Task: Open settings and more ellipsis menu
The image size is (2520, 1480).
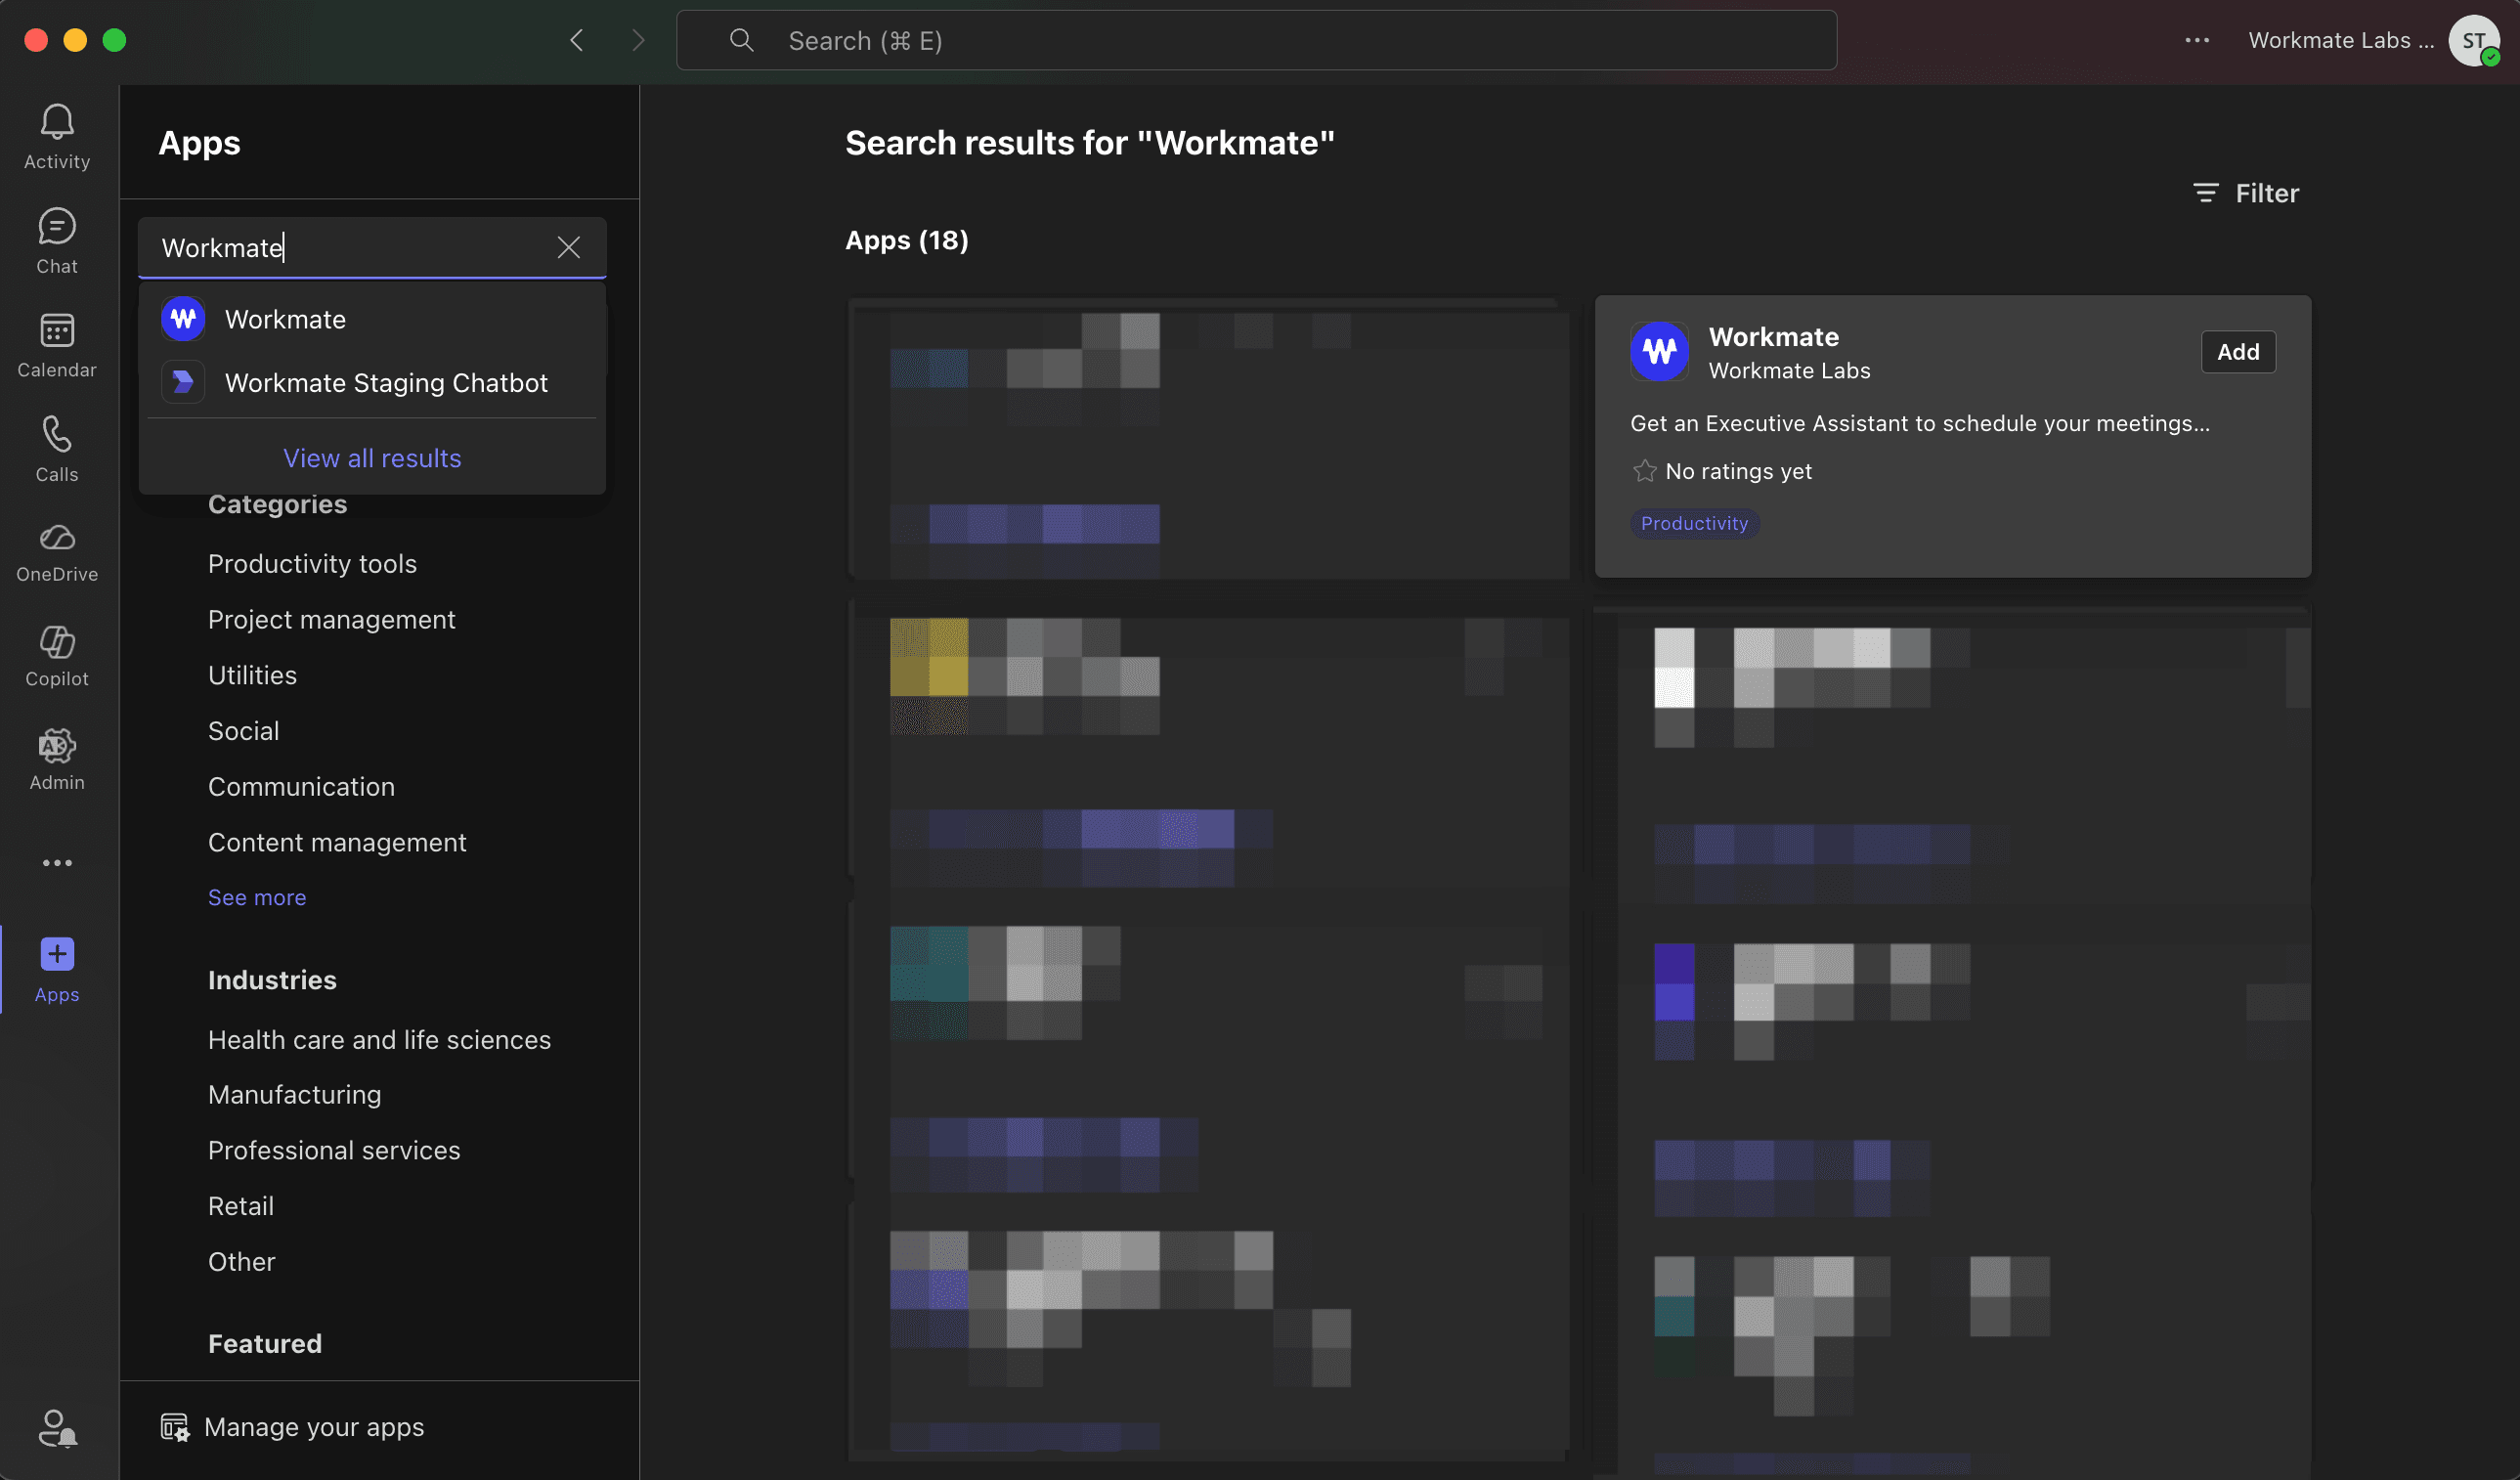Action: pos(2197,40)
